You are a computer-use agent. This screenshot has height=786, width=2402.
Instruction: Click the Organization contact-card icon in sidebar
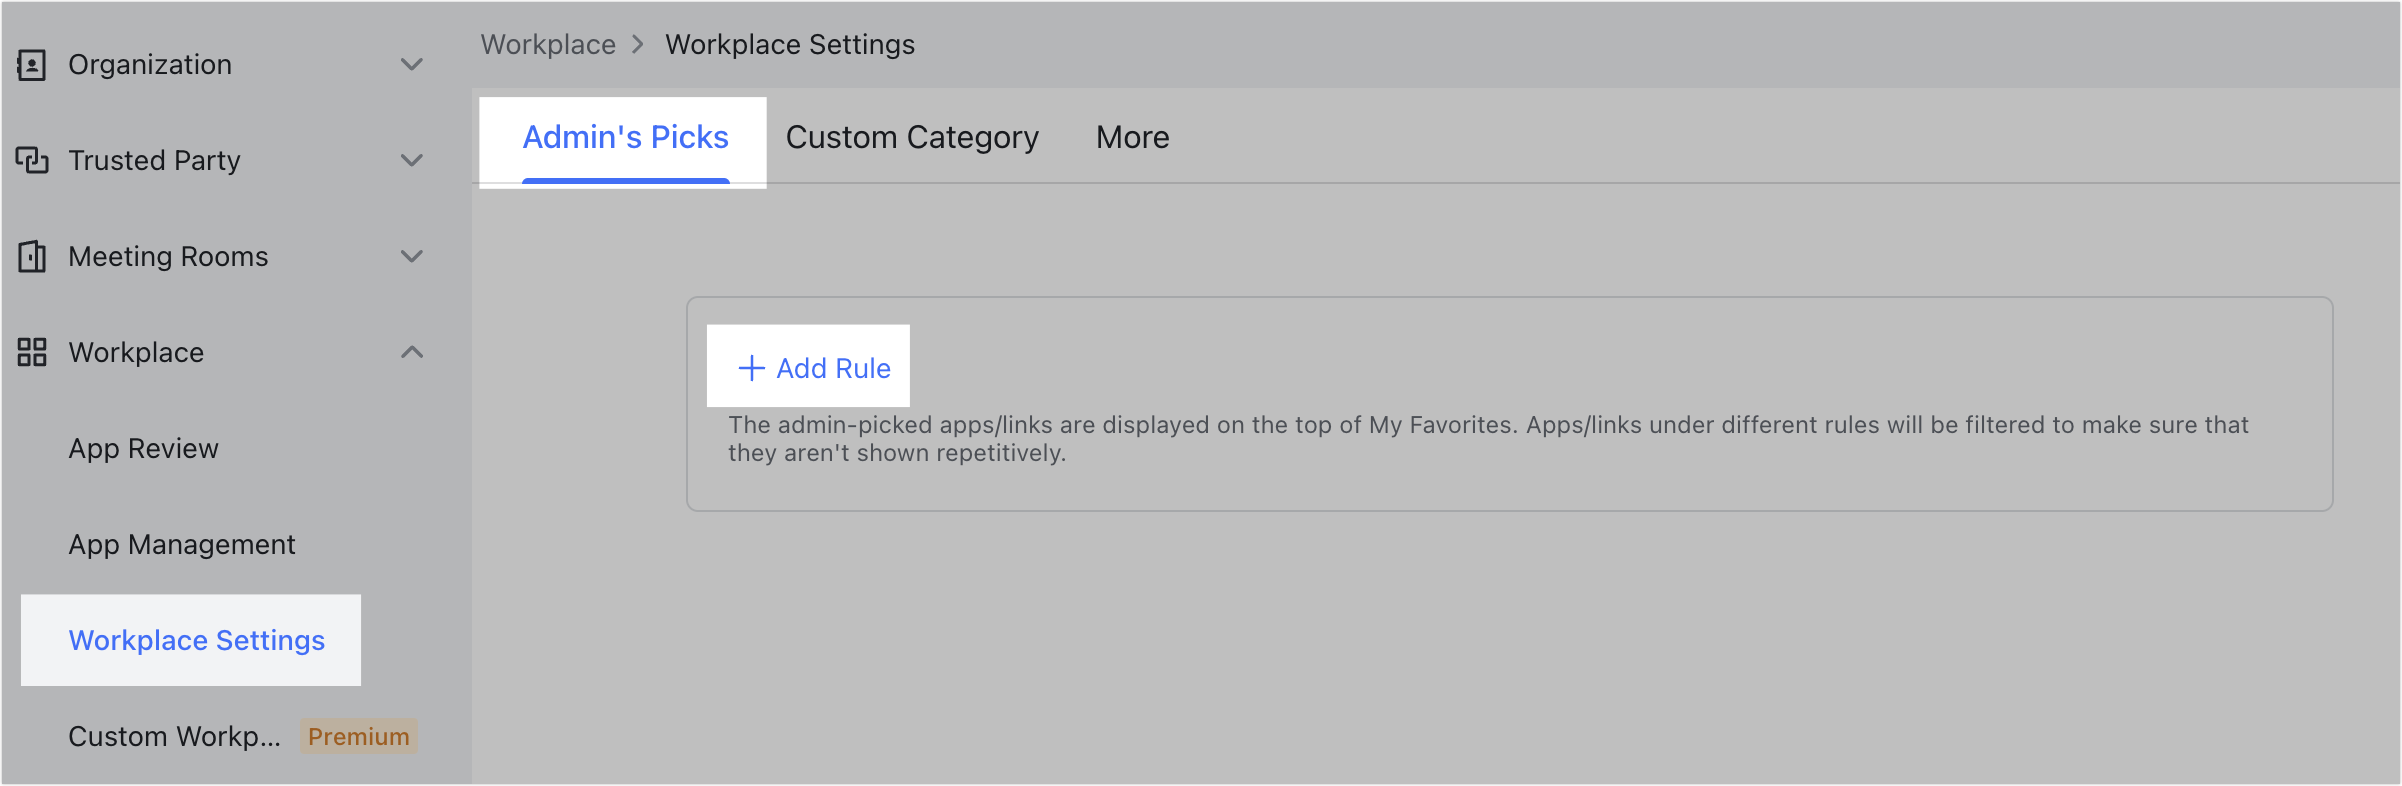[32, 65]
